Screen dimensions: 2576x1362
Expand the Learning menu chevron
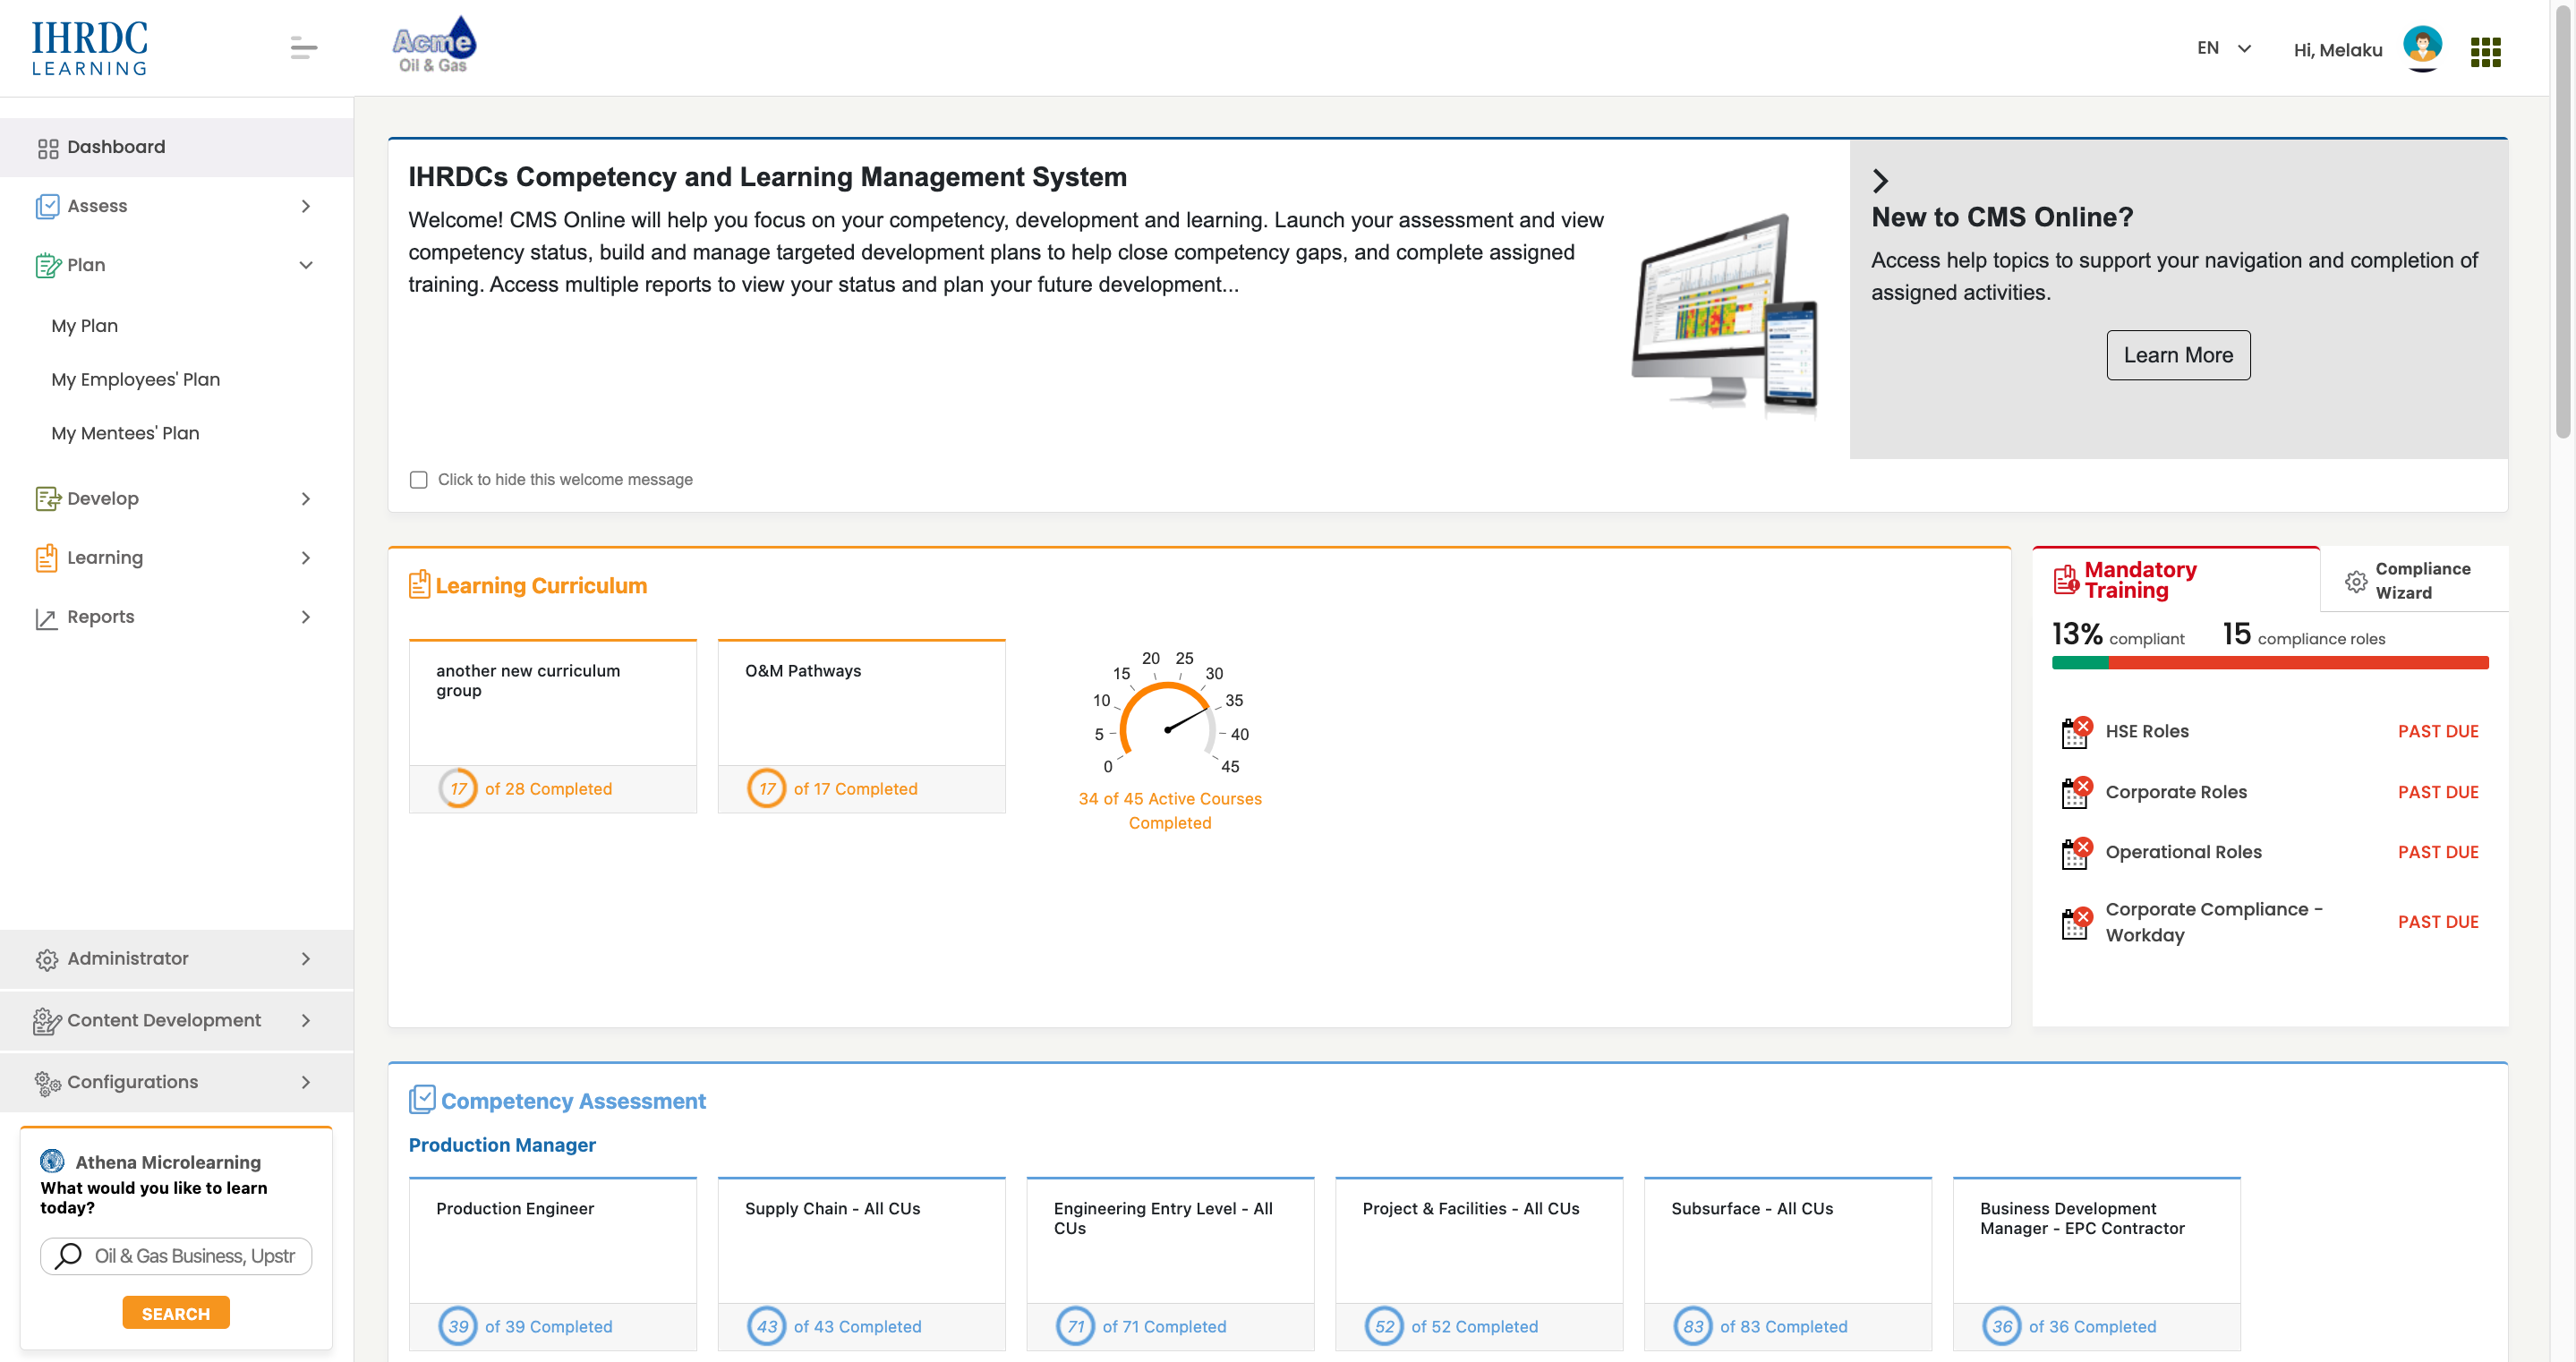pyautogui.click(x=306, y=558)
